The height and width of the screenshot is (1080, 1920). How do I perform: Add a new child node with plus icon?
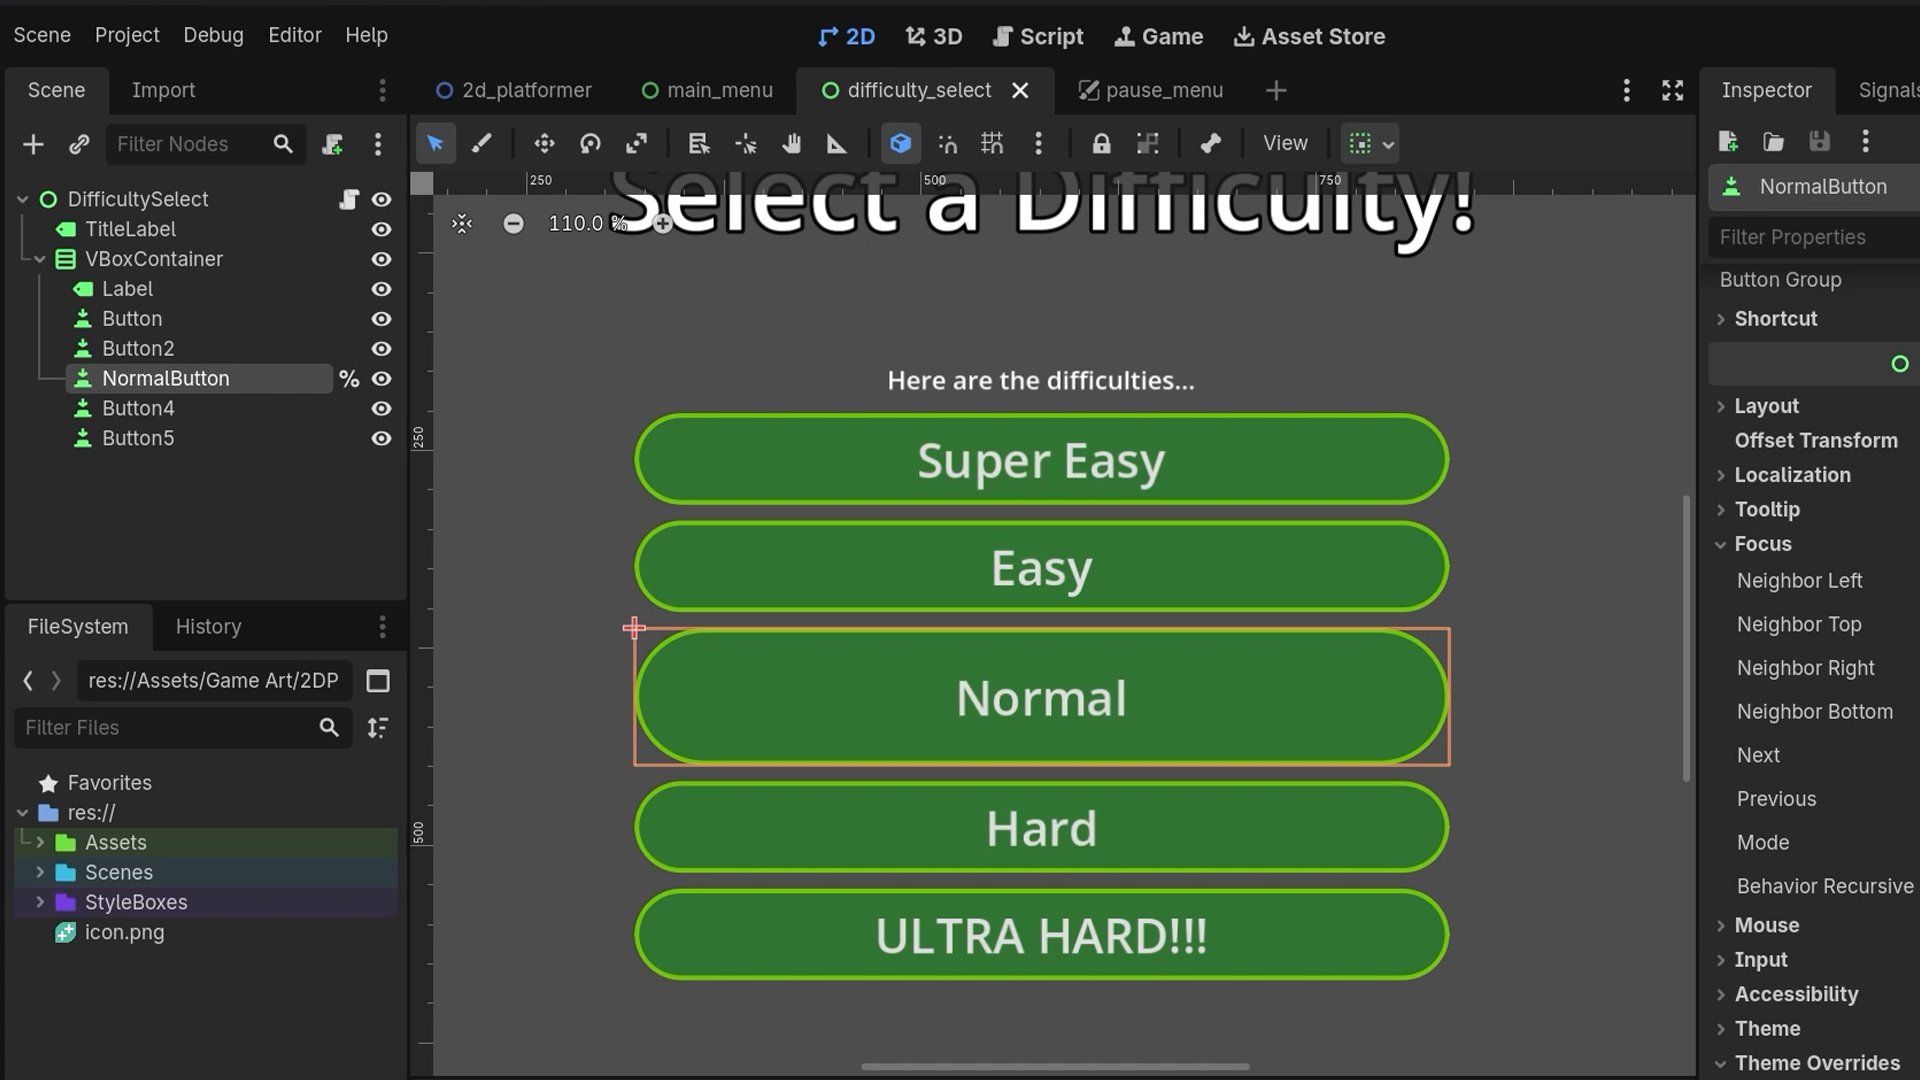coord(33,144)
